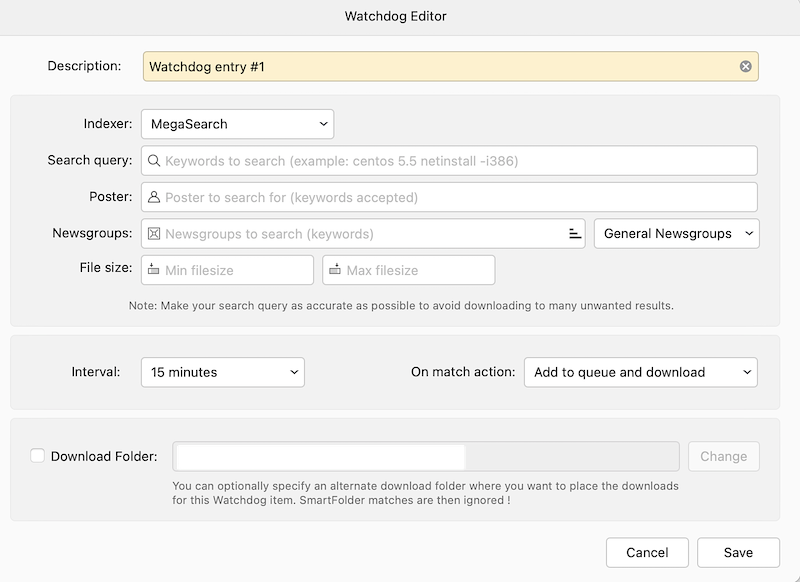
Task: Click the Cancel button
Action: 647,552
